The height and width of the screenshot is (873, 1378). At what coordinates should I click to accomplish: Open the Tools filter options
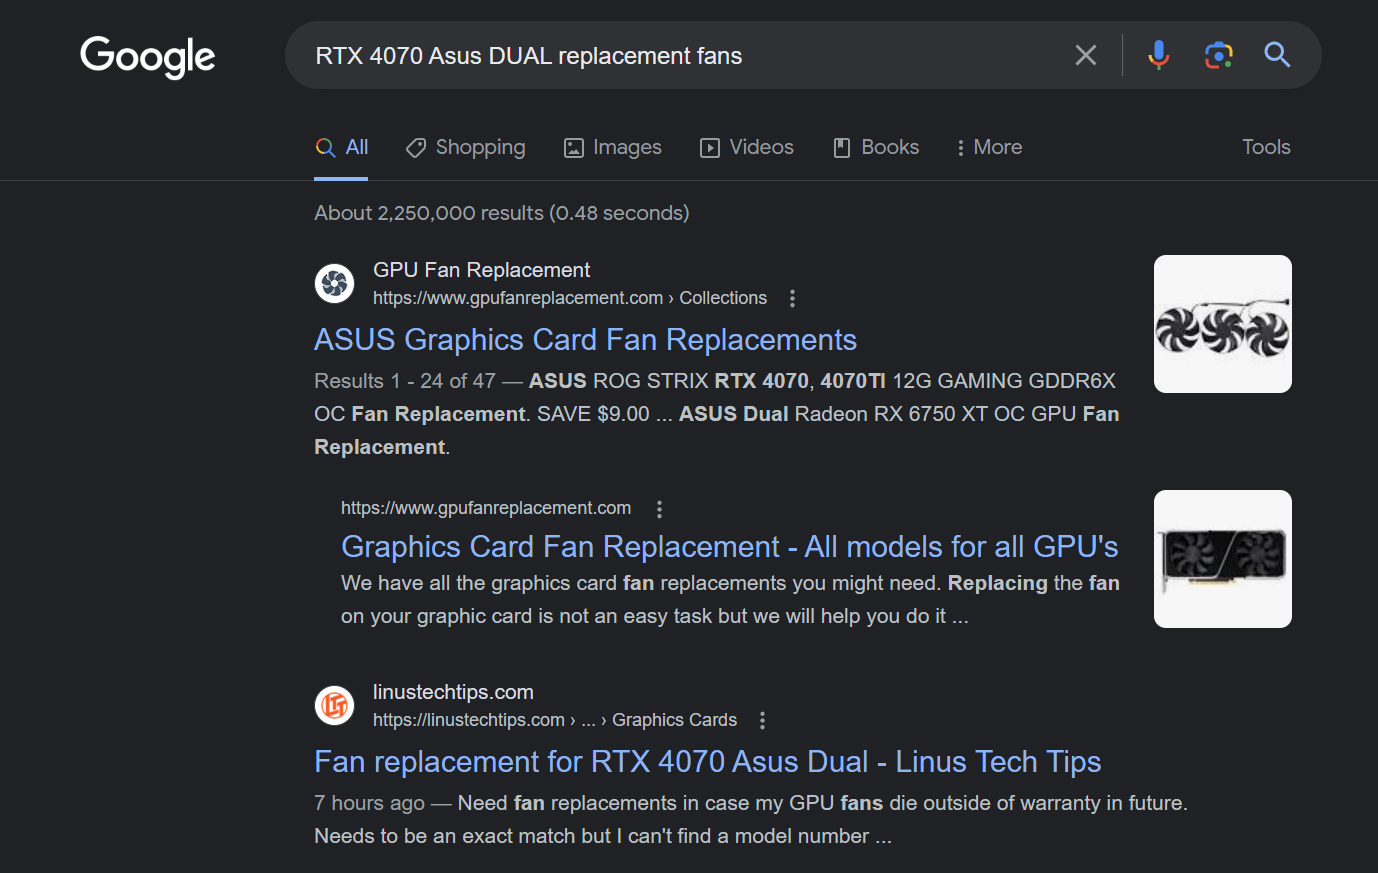(1266, 147)
